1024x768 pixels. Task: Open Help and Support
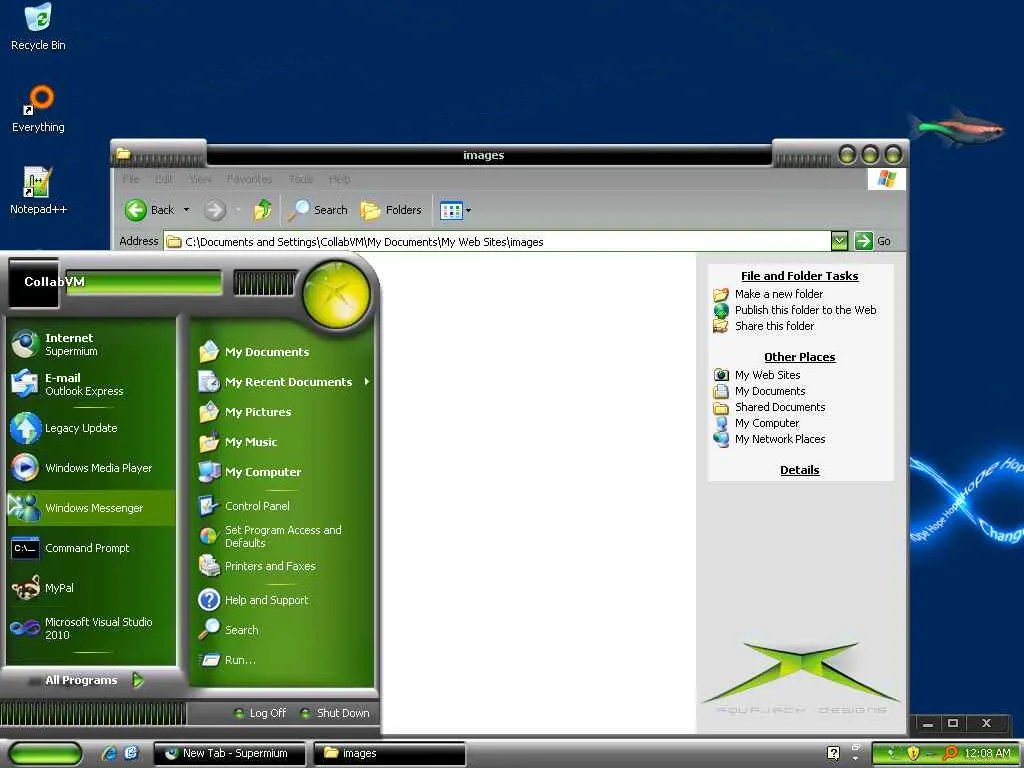coord(282,600)
